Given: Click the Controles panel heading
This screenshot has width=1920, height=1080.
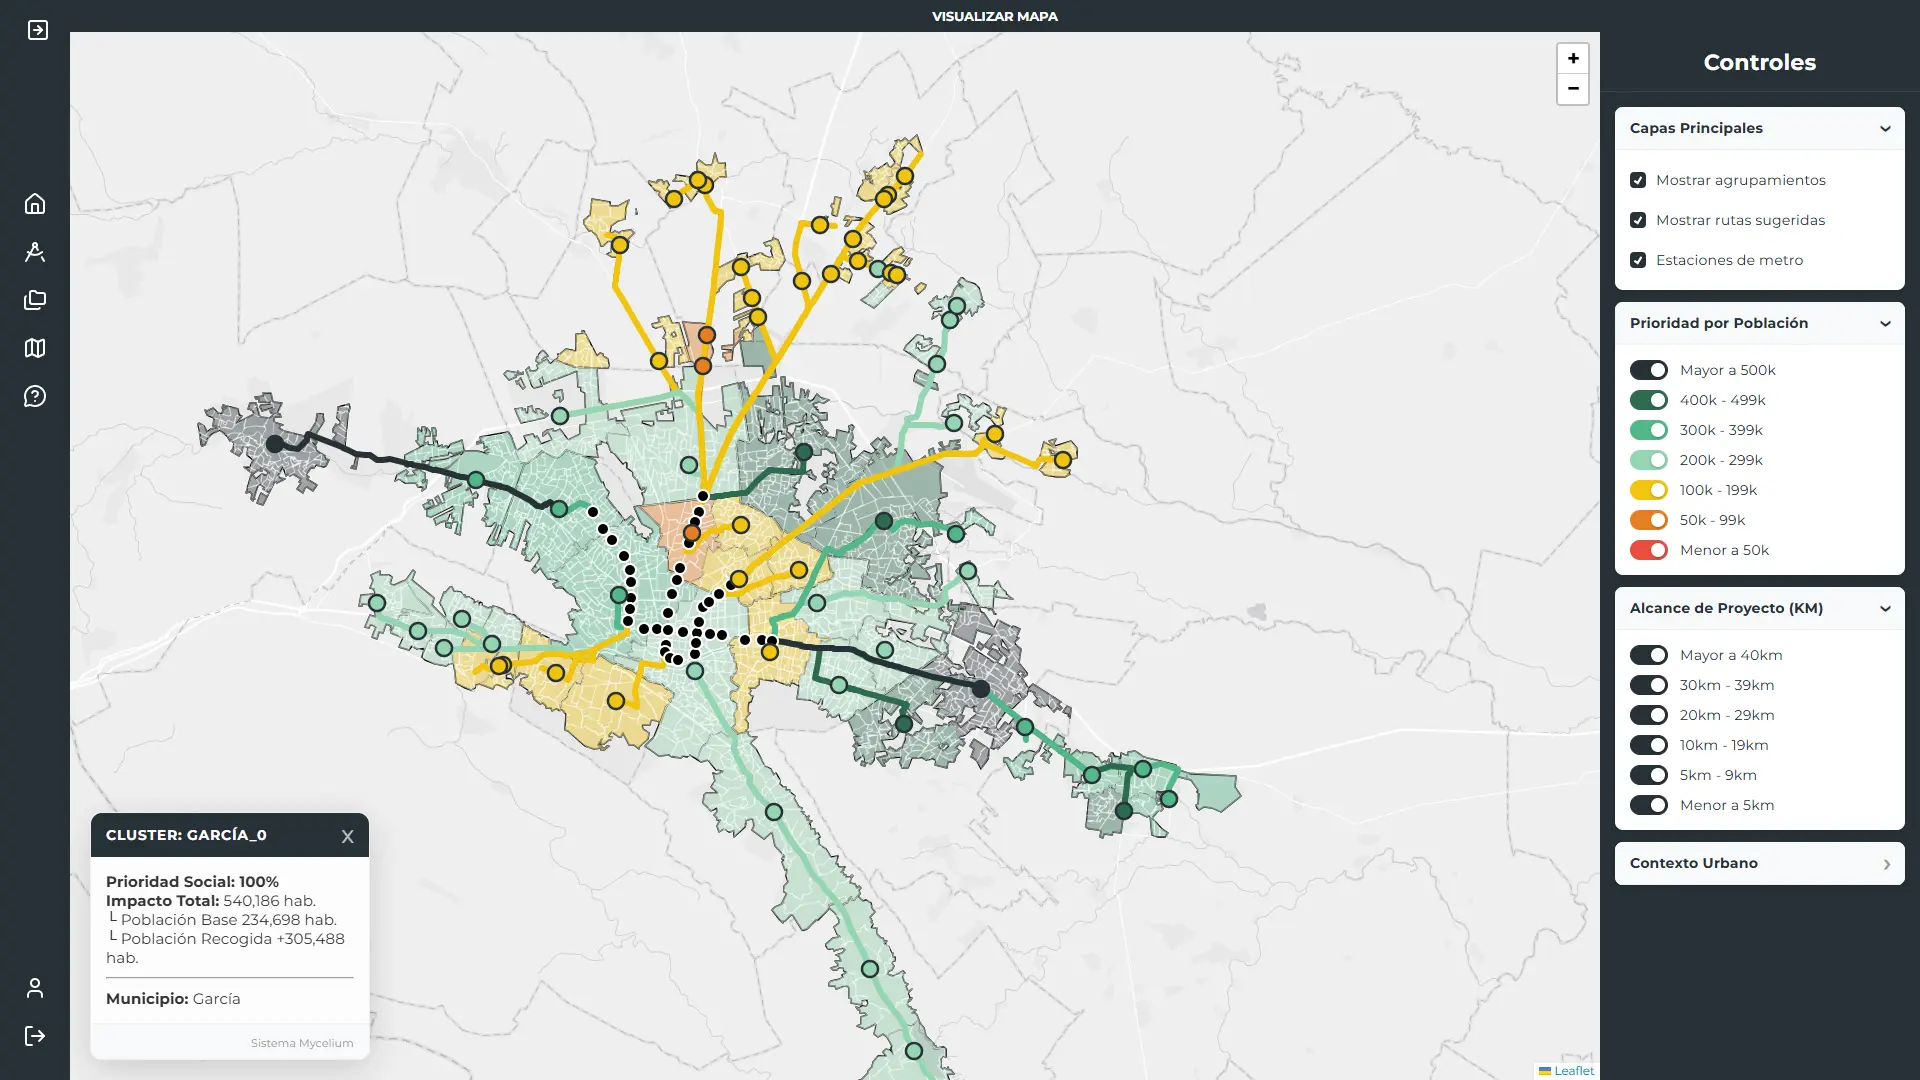Looking at the screenshot, I should (1760, 62).
